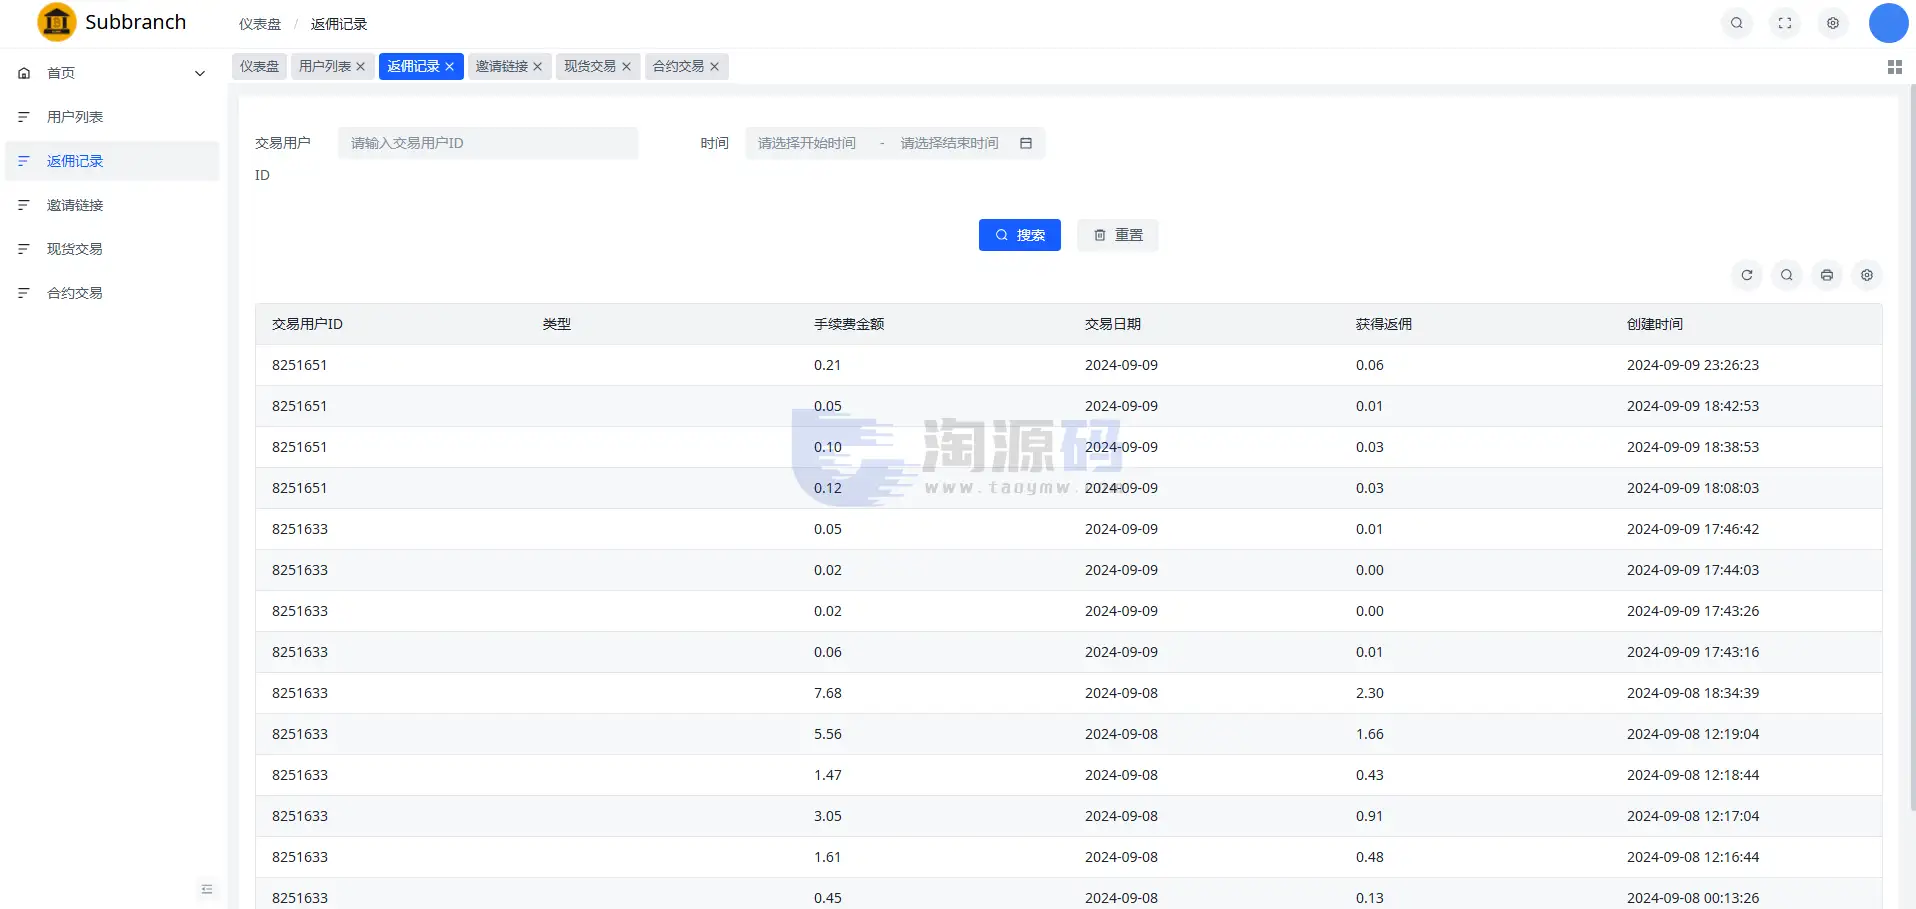The height and width of the screenshot is (909, 1916).
Task: Switch to the 仪表盘 tab
Action: pos(259,66)
